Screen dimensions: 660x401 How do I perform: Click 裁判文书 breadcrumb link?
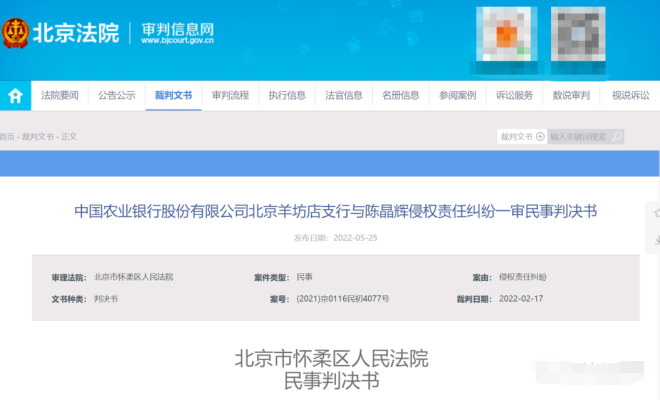(x=38, y=137)
